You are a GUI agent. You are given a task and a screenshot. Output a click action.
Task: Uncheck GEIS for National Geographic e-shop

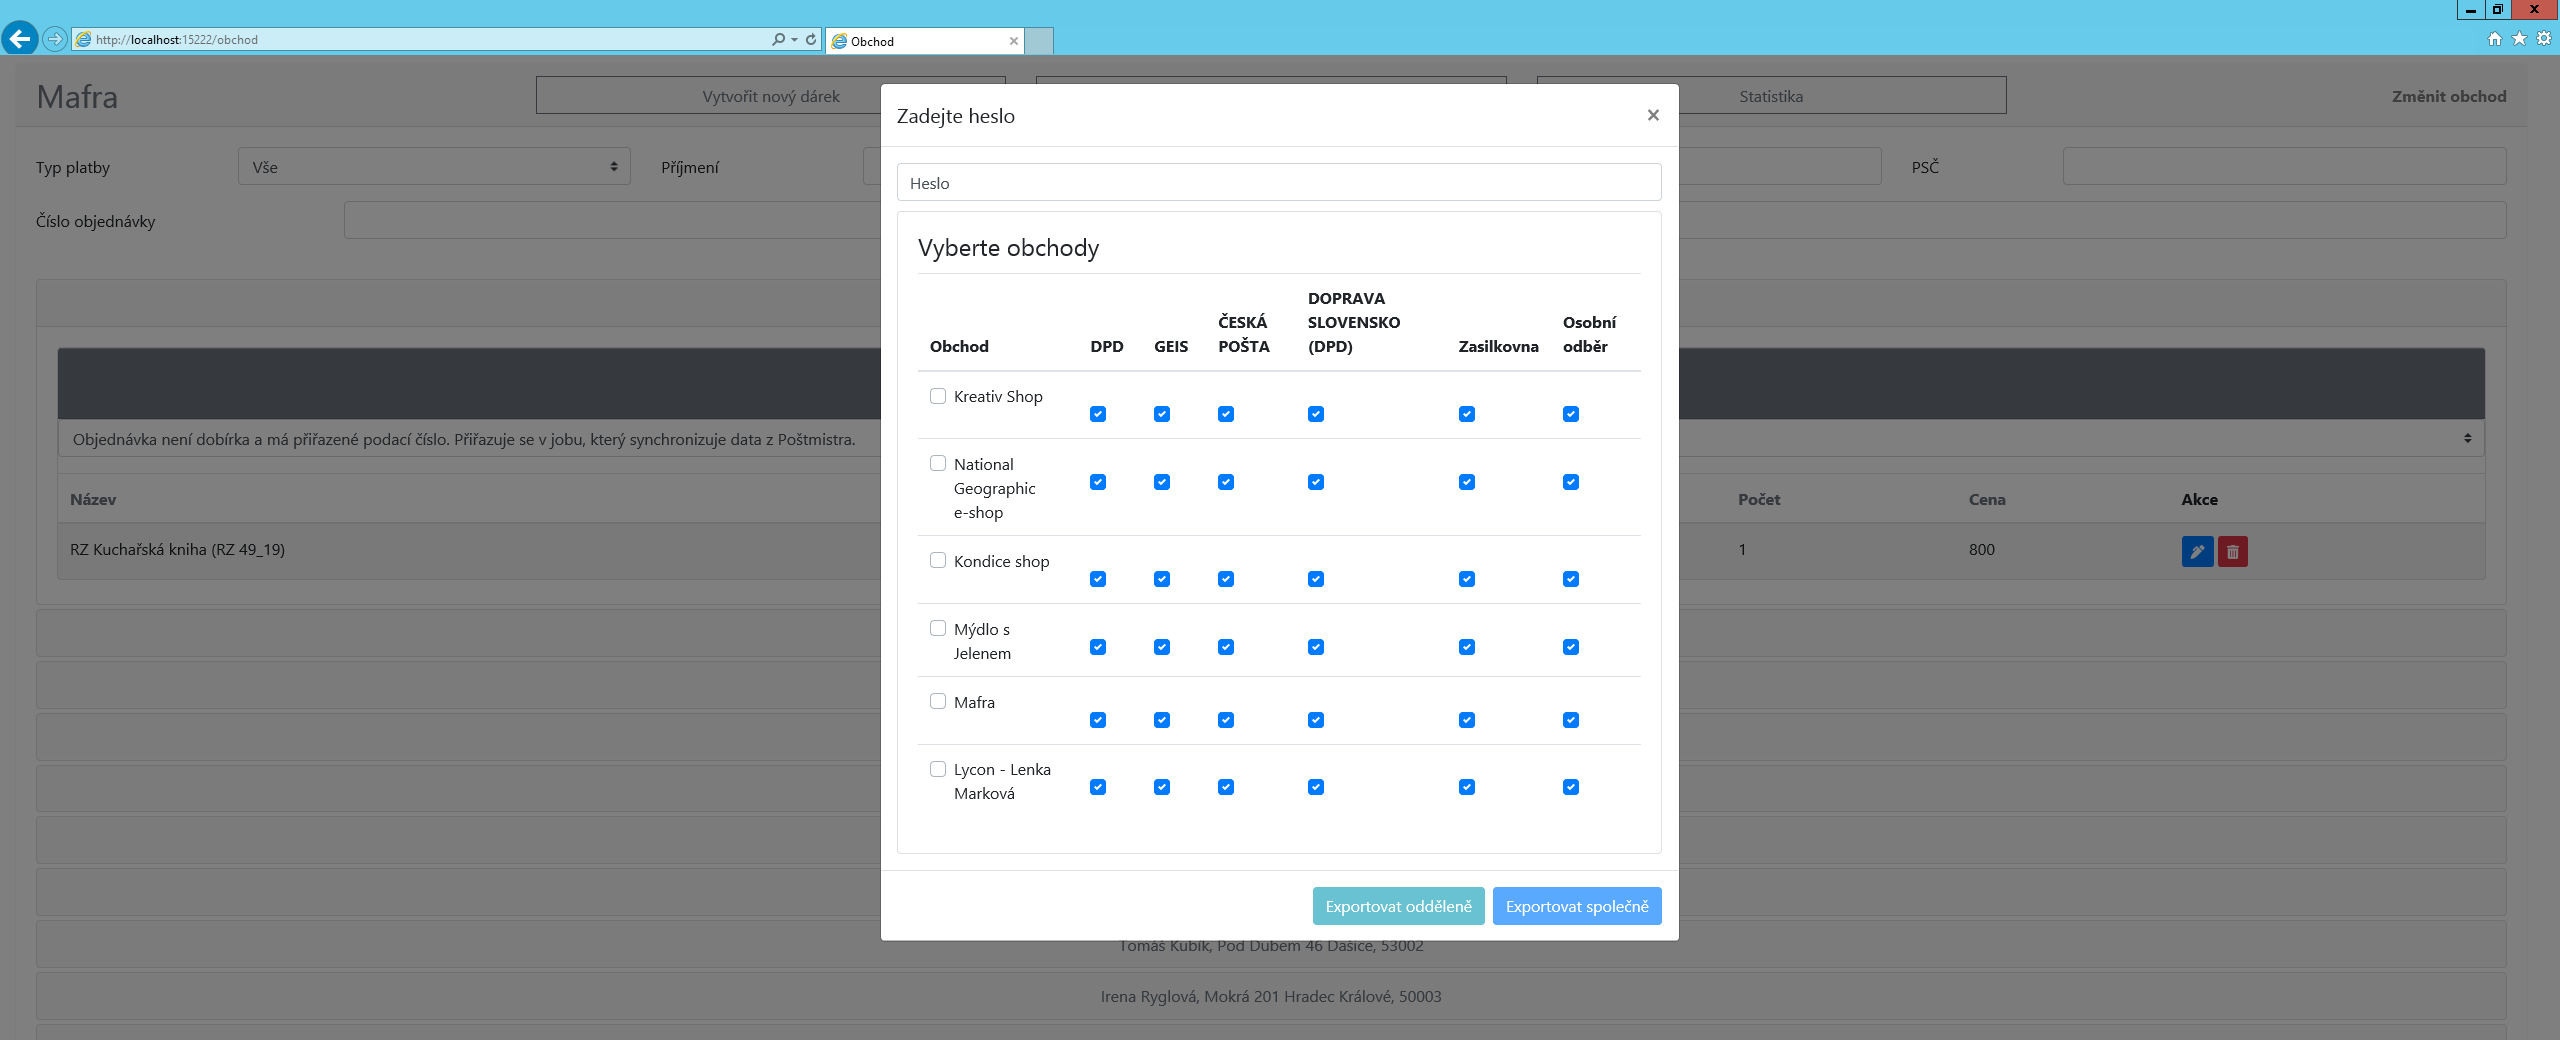[1162, 482]
